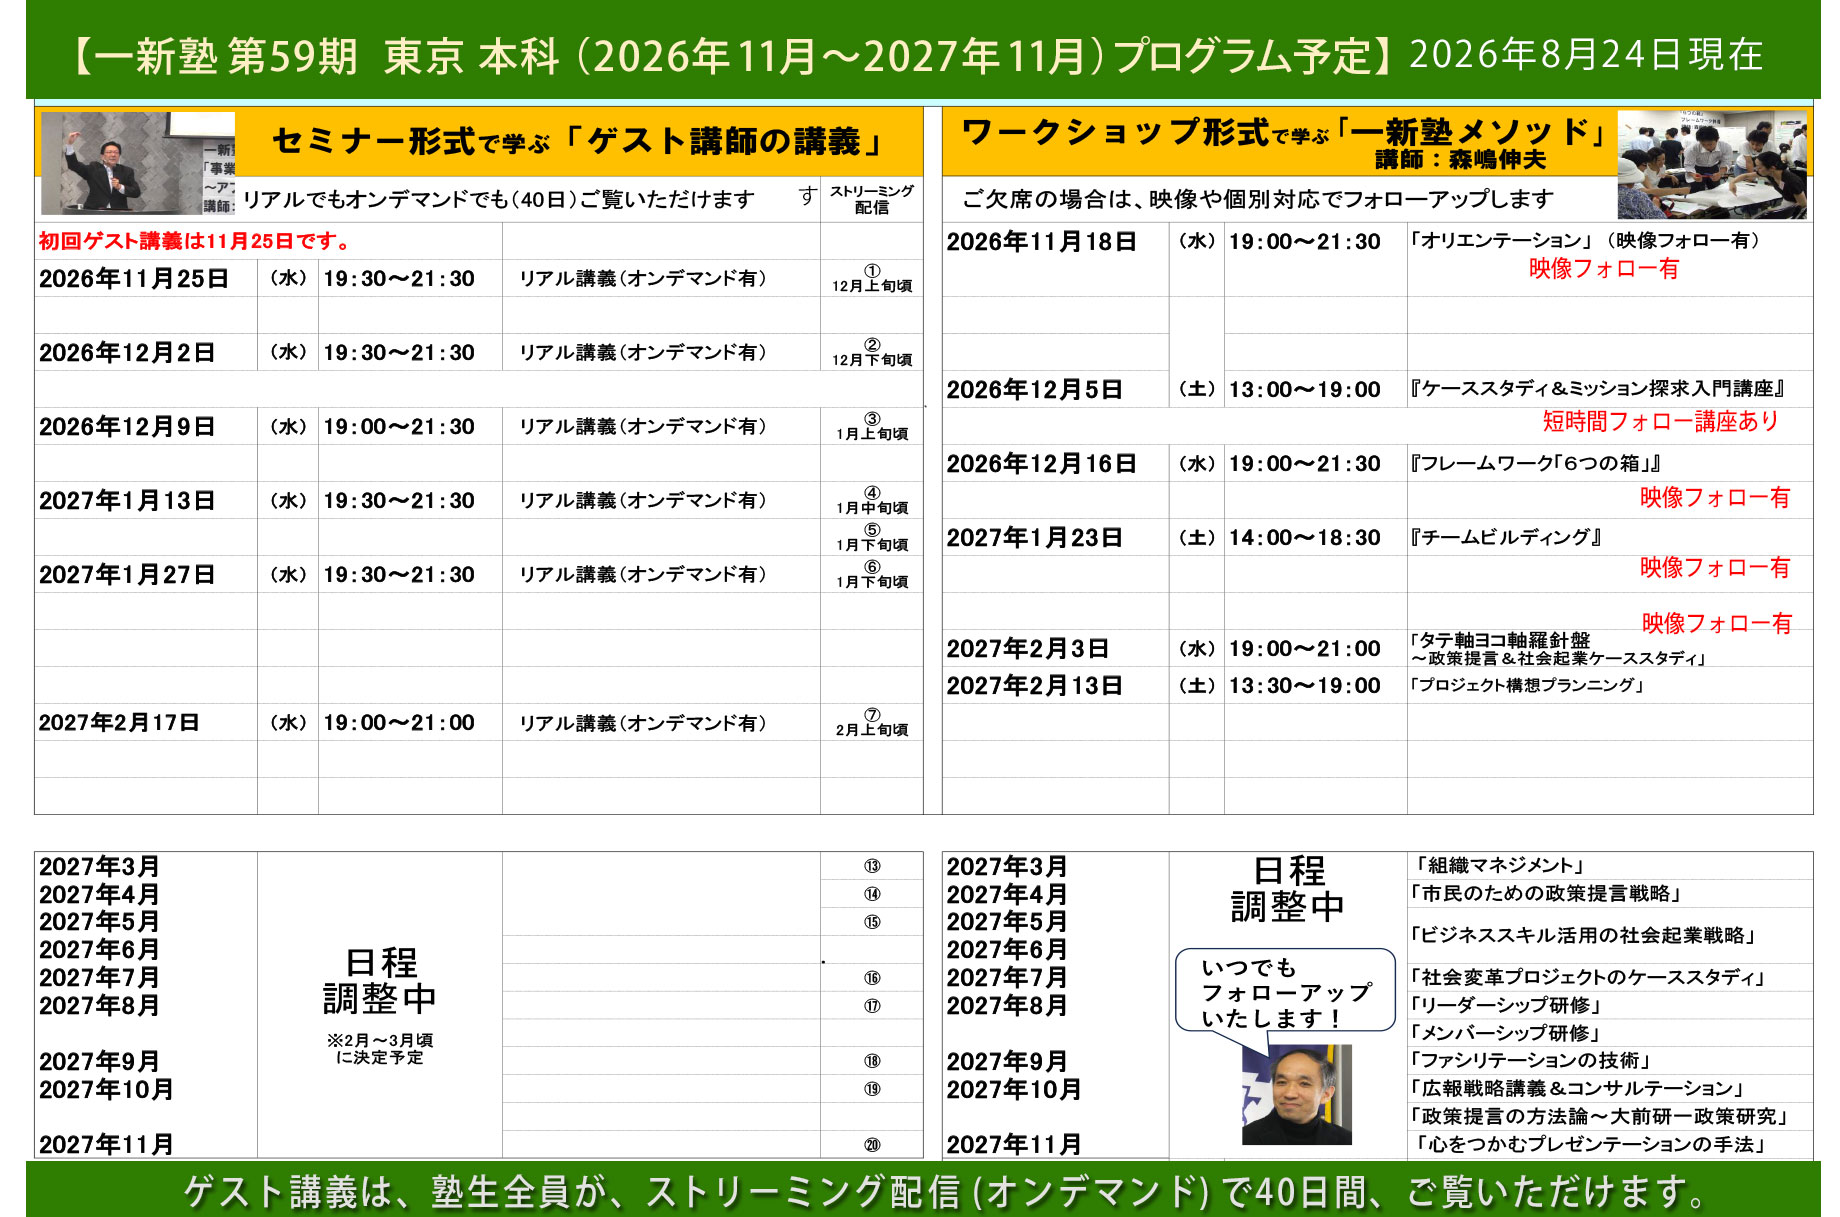Select the 2026年12月5日 workshop date
Viewport: 1840px width, 1217px height.
[x=1034, y=390]
